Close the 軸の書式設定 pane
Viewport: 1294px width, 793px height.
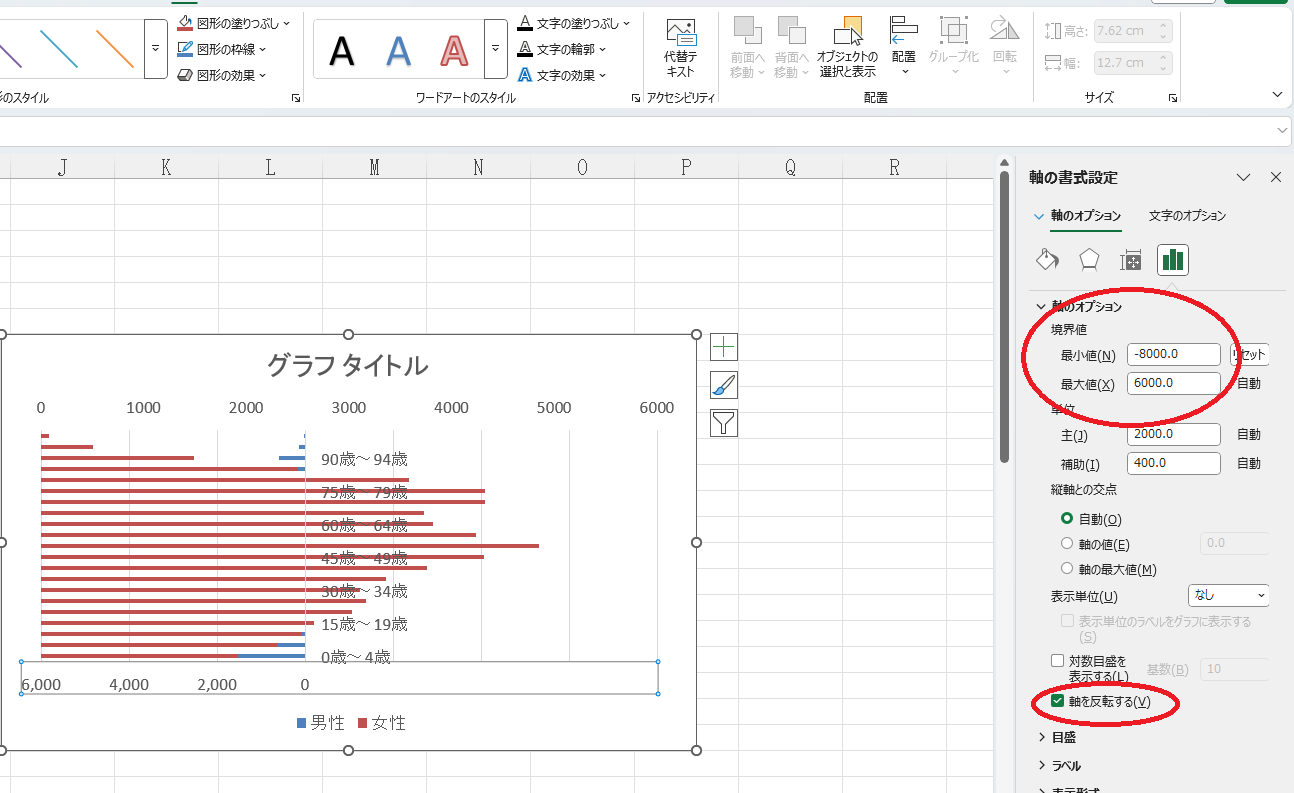tap(1275, 177)
